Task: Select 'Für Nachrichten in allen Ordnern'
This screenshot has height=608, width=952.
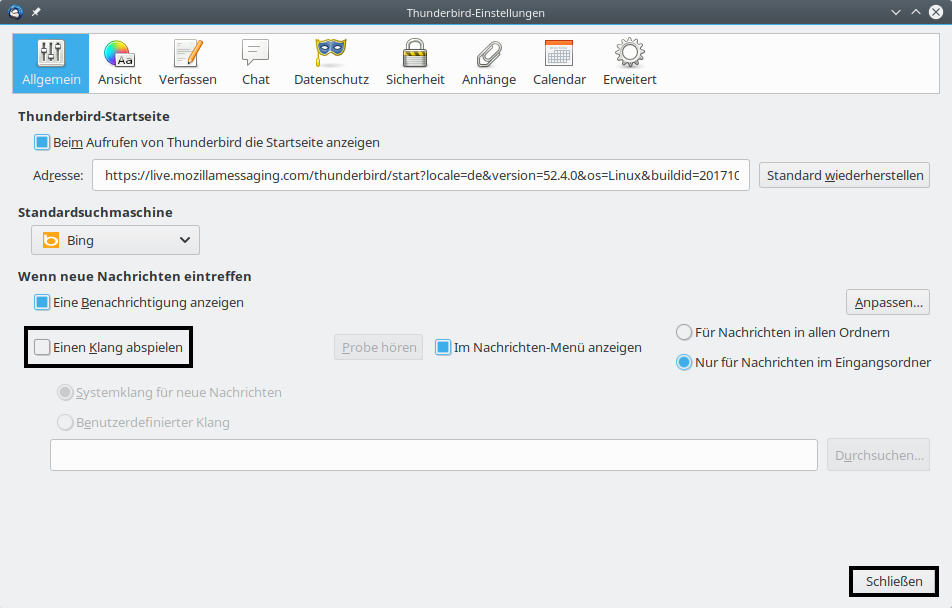Action: tap(684, 332)
